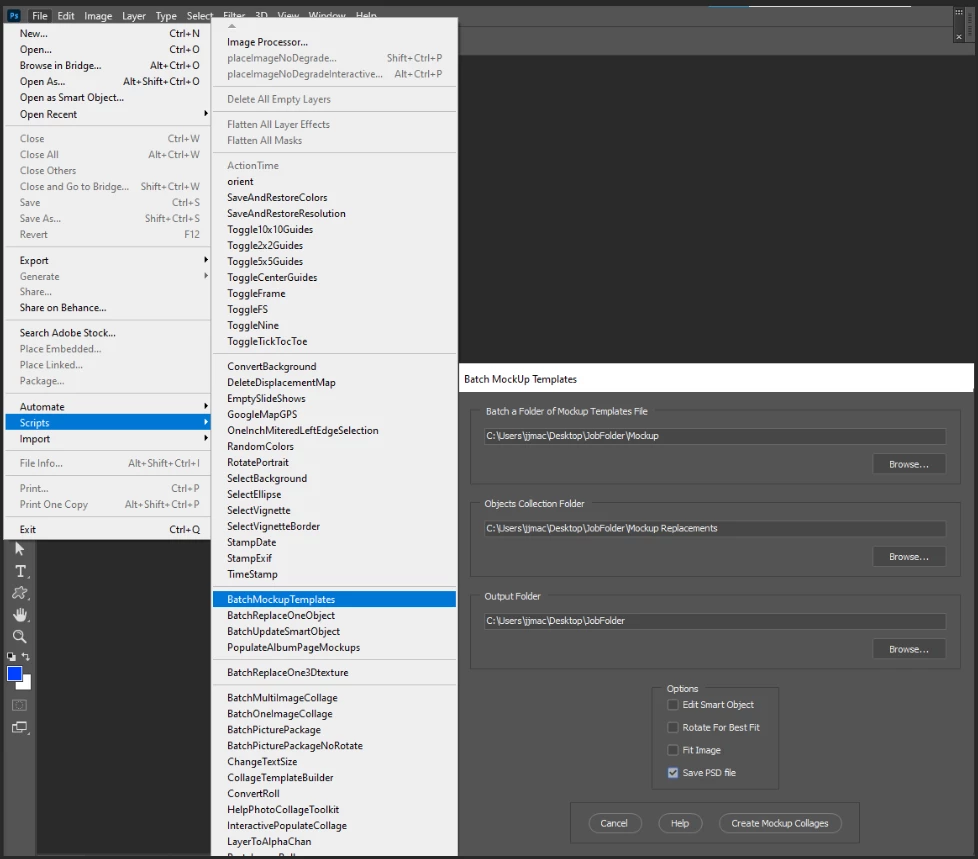Click the panel grip dots icon

[959, 12]
